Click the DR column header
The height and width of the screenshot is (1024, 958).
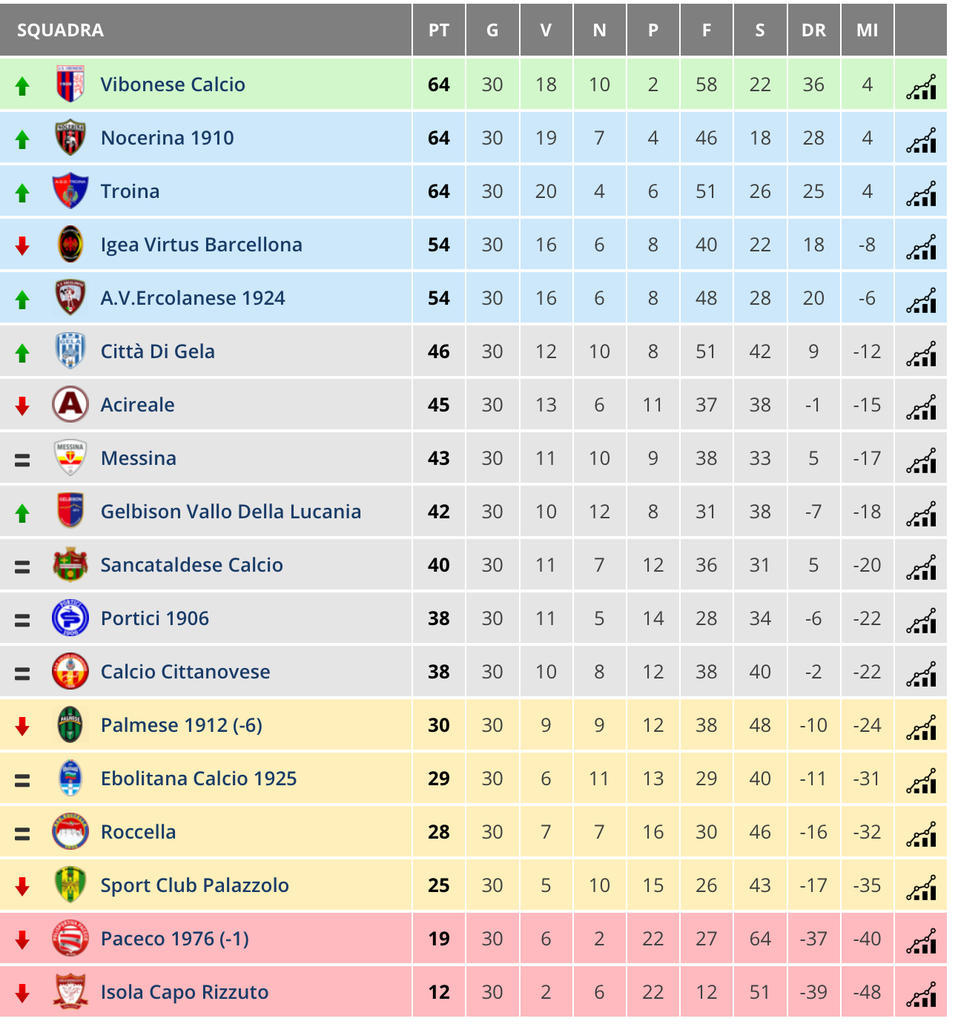(x=813, y=30)
